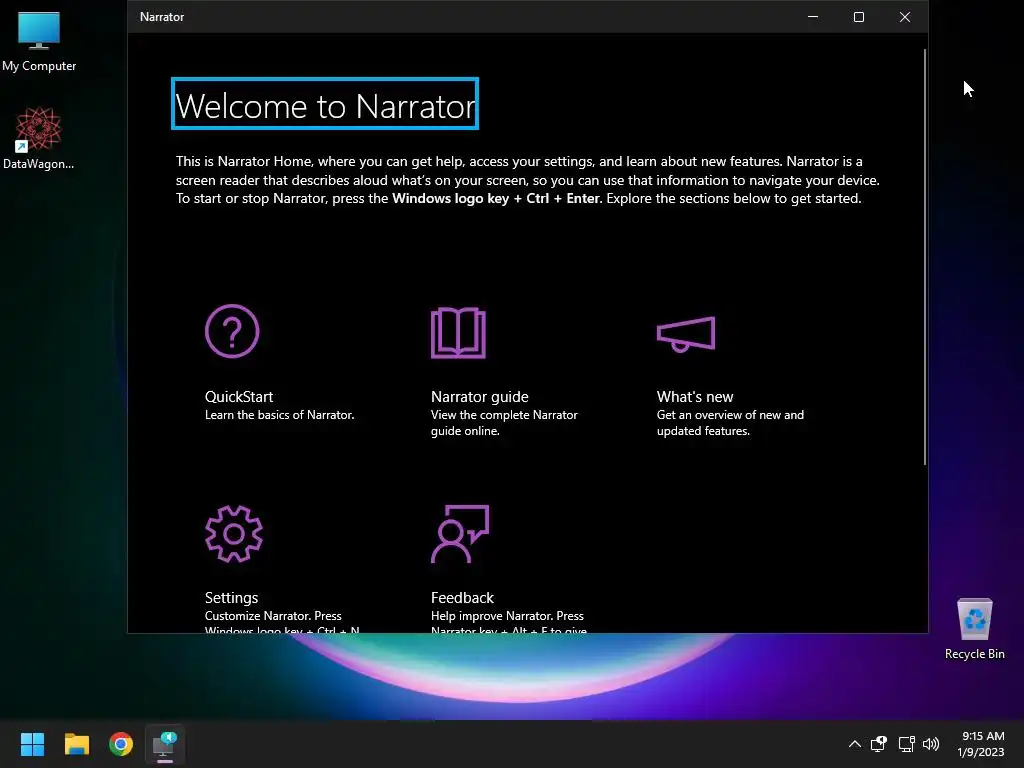Select the QuickStart title link
Image resolution: width=1024 pixels, height=768 pixels.
[239, 396]
